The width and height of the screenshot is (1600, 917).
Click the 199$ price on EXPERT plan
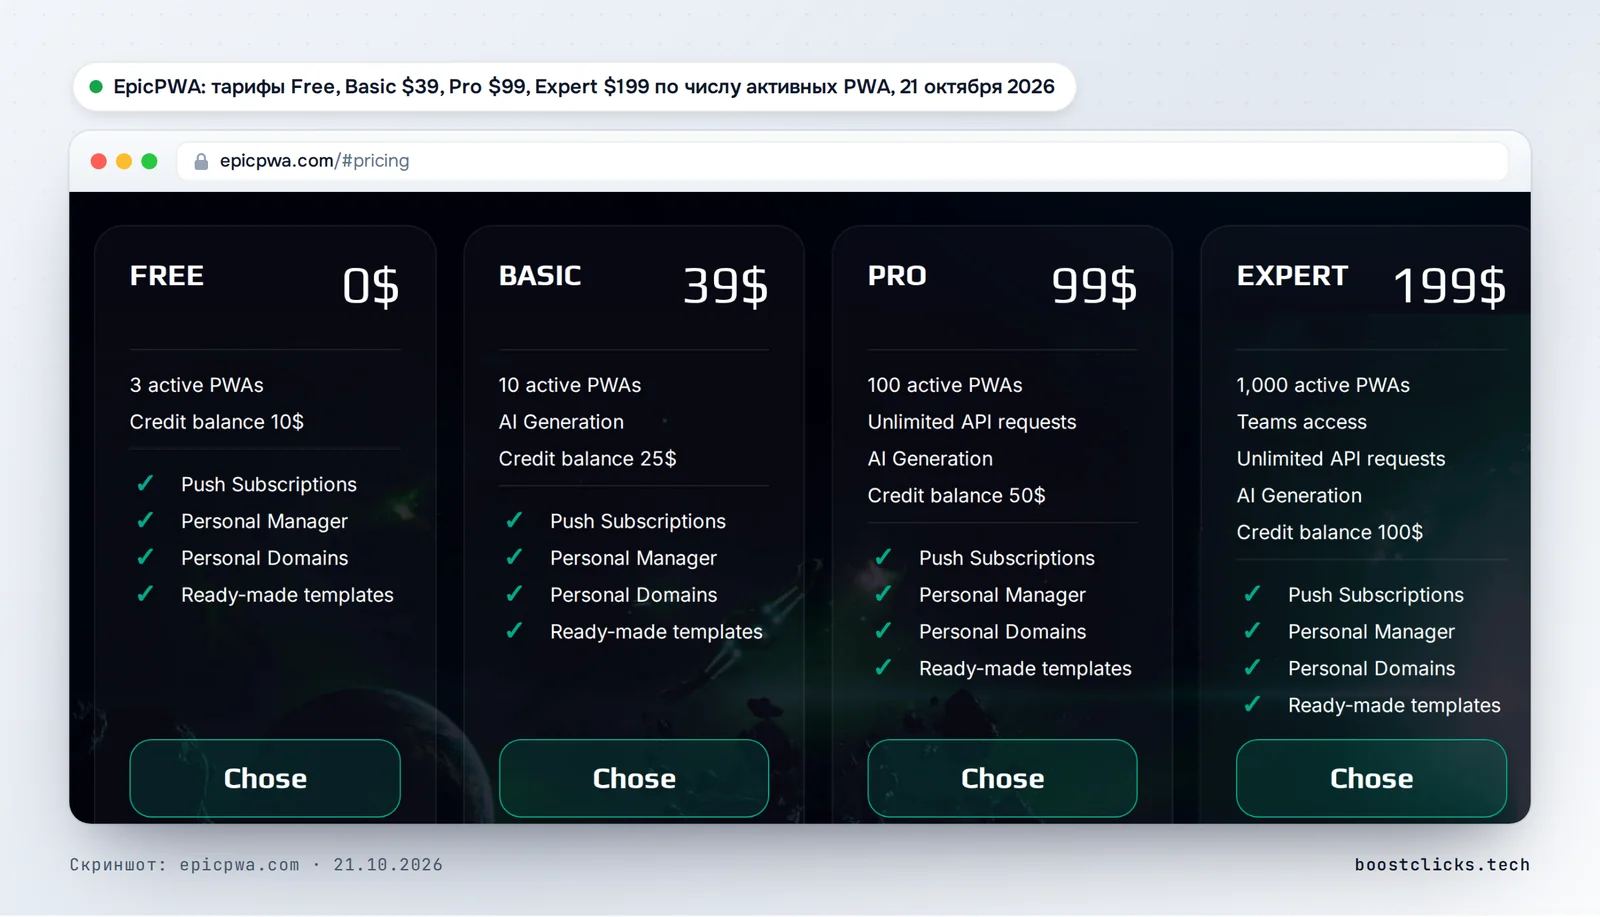coord(1450,286)
